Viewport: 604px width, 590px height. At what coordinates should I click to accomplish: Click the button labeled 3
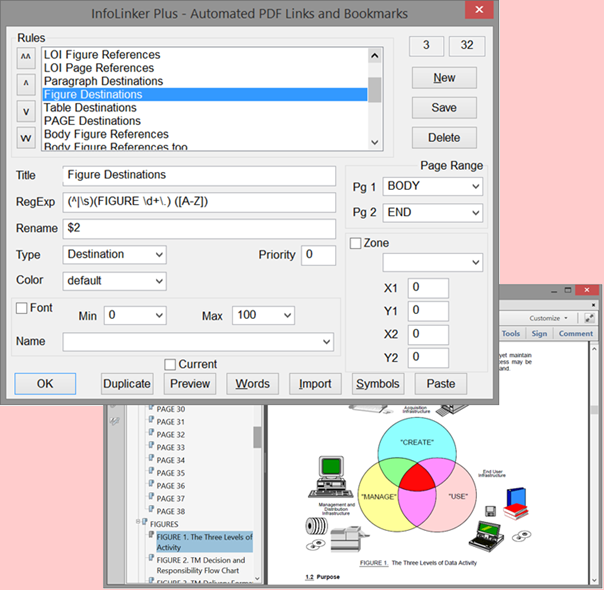(426, 46)
